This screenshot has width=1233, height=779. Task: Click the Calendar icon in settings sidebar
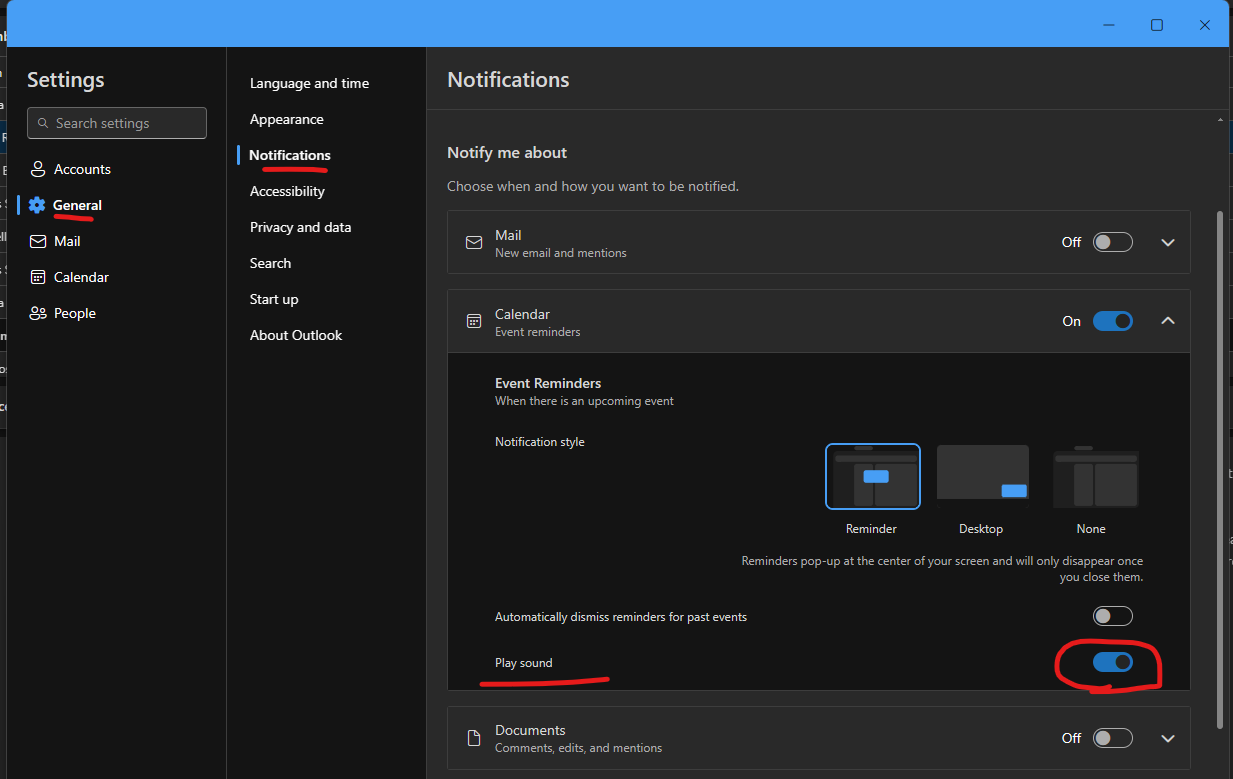pyautogui.click(x=37, y=277)
